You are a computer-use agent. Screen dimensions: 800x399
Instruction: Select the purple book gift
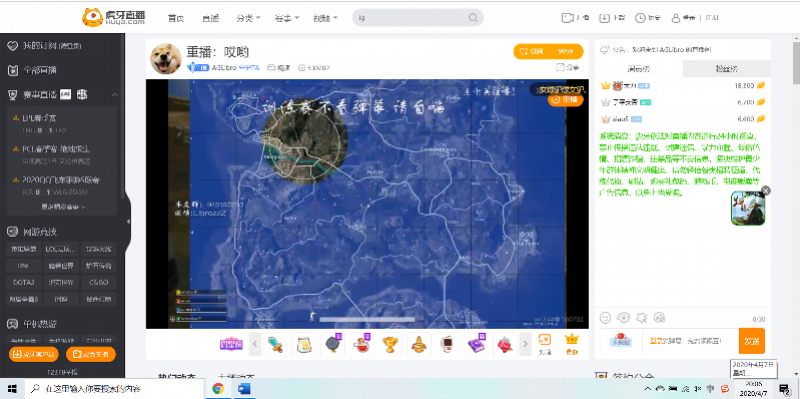476,344
